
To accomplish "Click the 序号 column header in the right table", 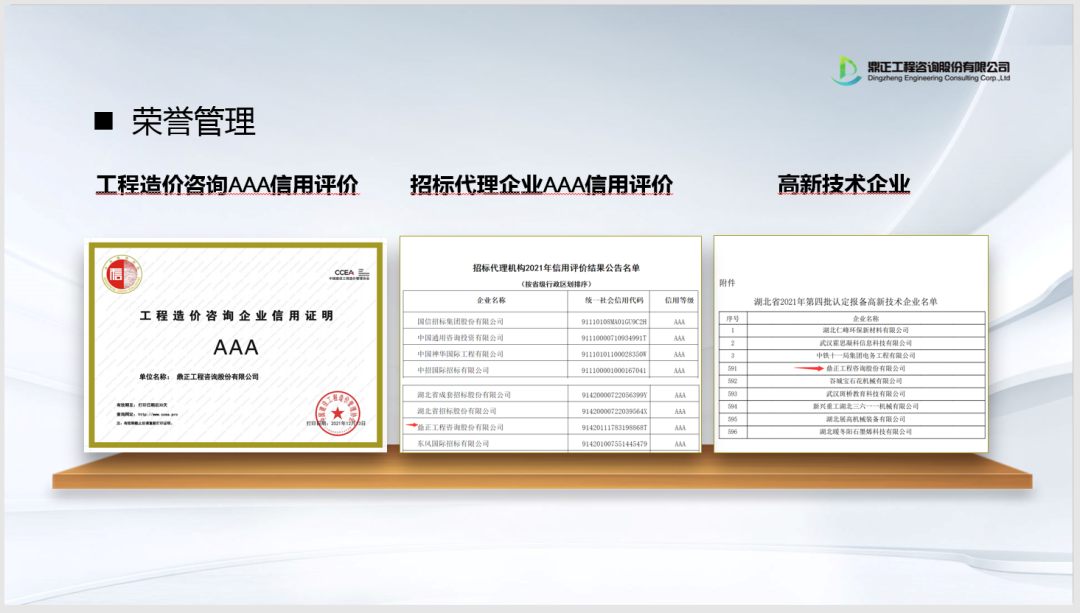I will [733, 318].
